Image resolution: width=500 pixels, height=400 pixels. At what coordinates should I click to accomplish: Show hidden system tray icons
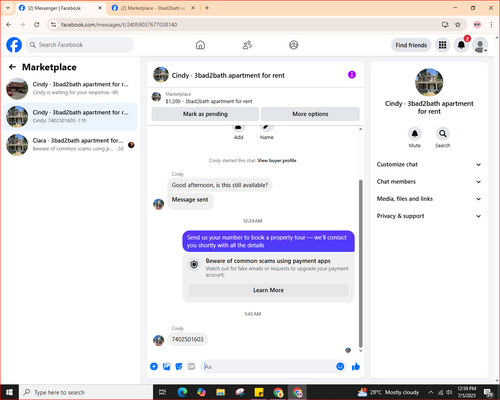point(431,392)
